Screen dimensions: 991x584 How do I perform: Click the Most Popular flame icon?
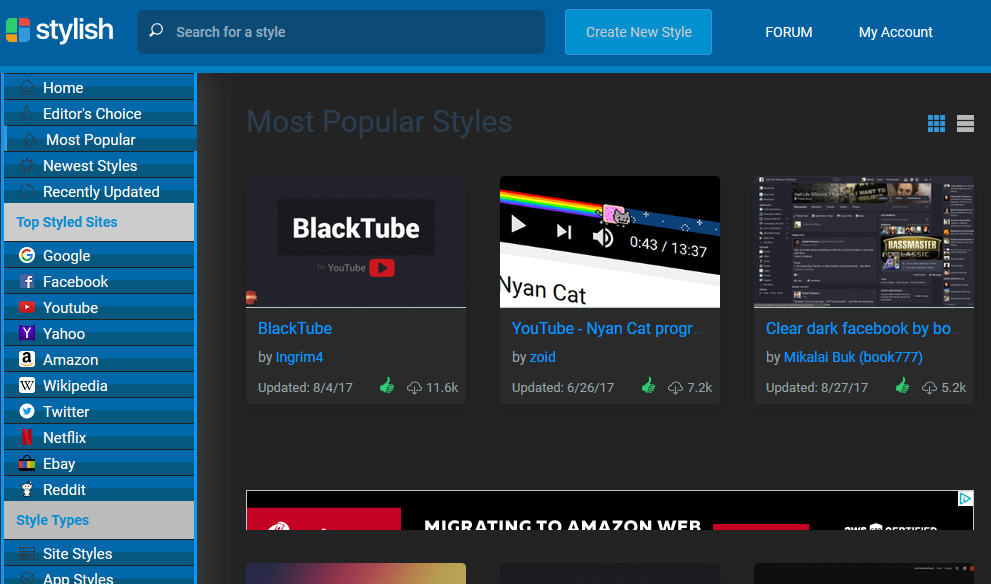click(x=30, y=139)
